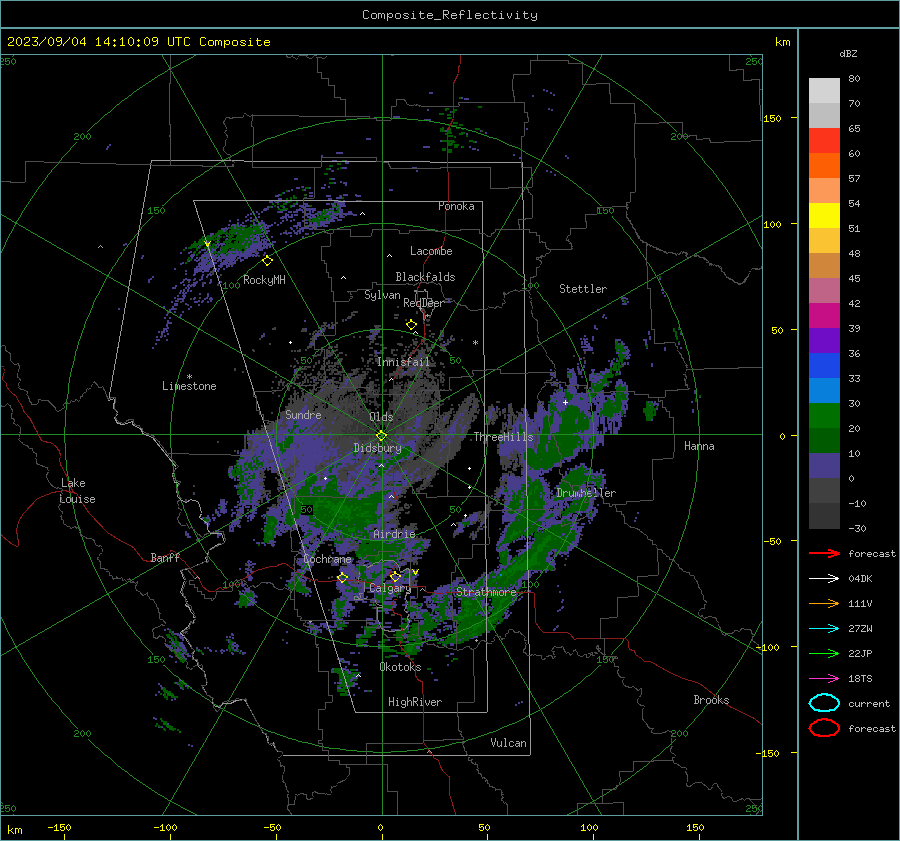Click the dBZ legend heading
The height and width of the screenshot is (841, 900).
tap(848, 53)
